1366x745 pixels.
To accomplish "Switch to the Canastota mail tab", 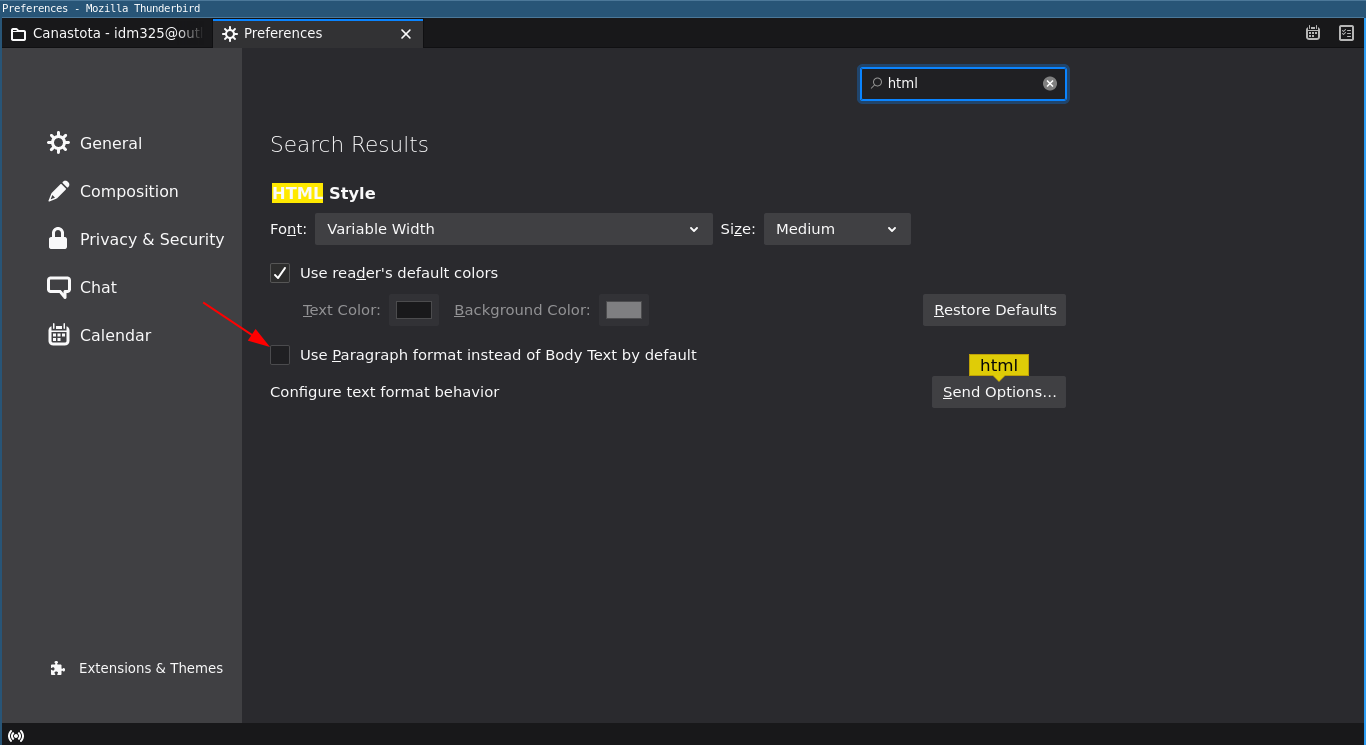I will [x=107, y=33].
